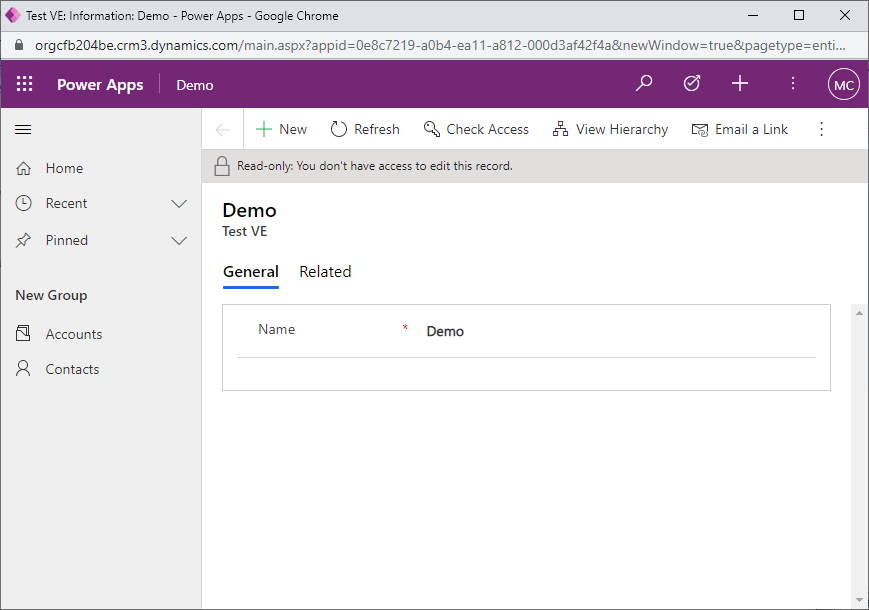Open View Hierarchy command
Viewport: 869px width, 610px height.
610,129
